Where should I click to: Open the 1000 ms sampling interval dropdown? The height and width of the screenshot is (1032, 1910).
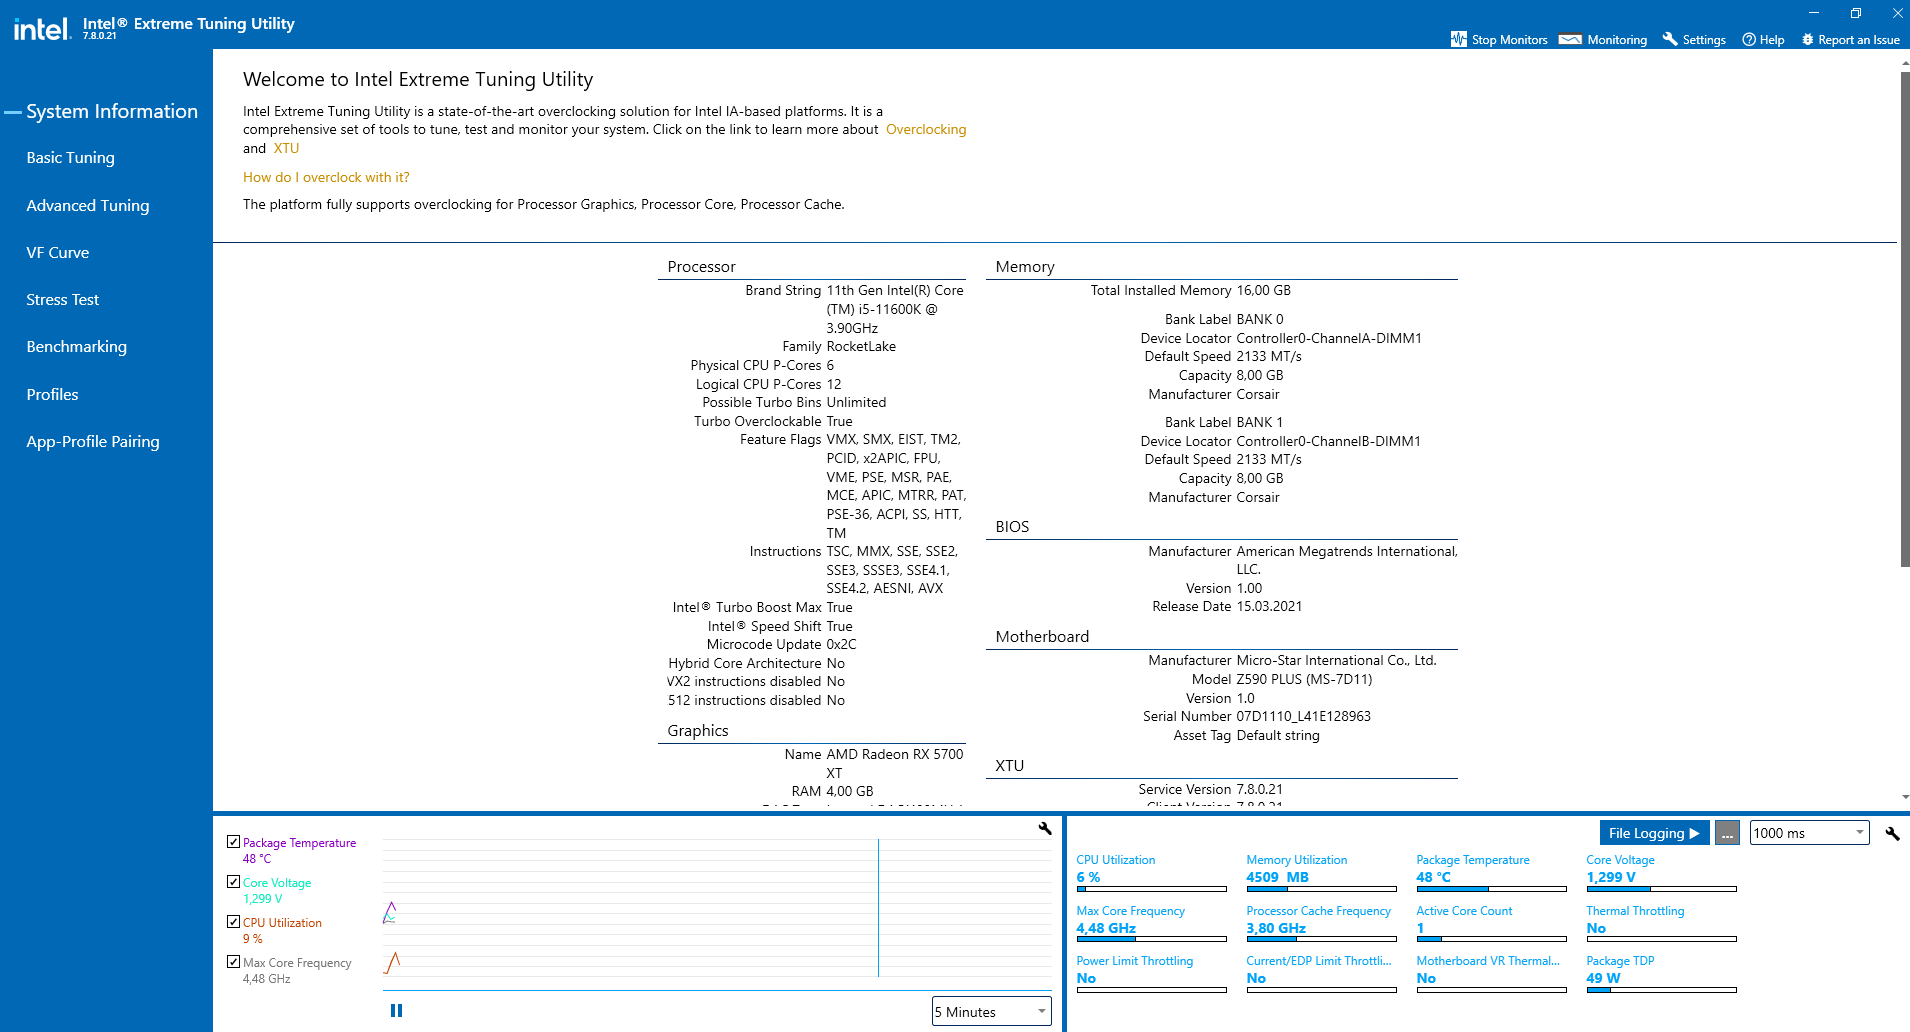pyautogui.click(x=1809, y=833)
